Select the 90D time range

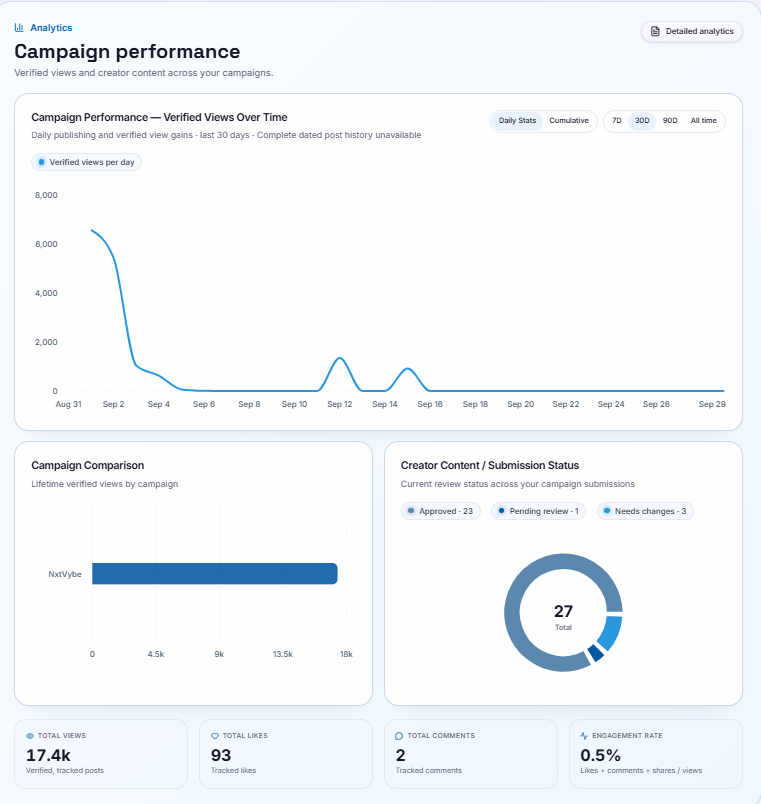(x=670, y=120)
